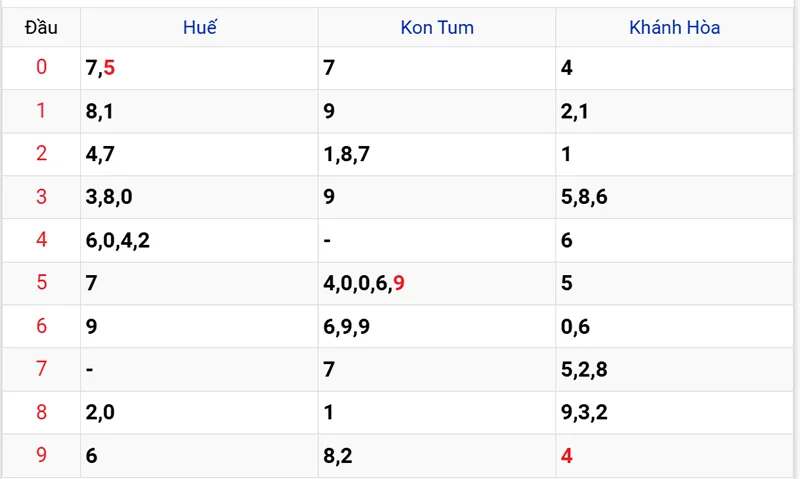The height and width of the screenshot is (479, 800).
Task: Open the Huế column header link
Action: [199, 28]
